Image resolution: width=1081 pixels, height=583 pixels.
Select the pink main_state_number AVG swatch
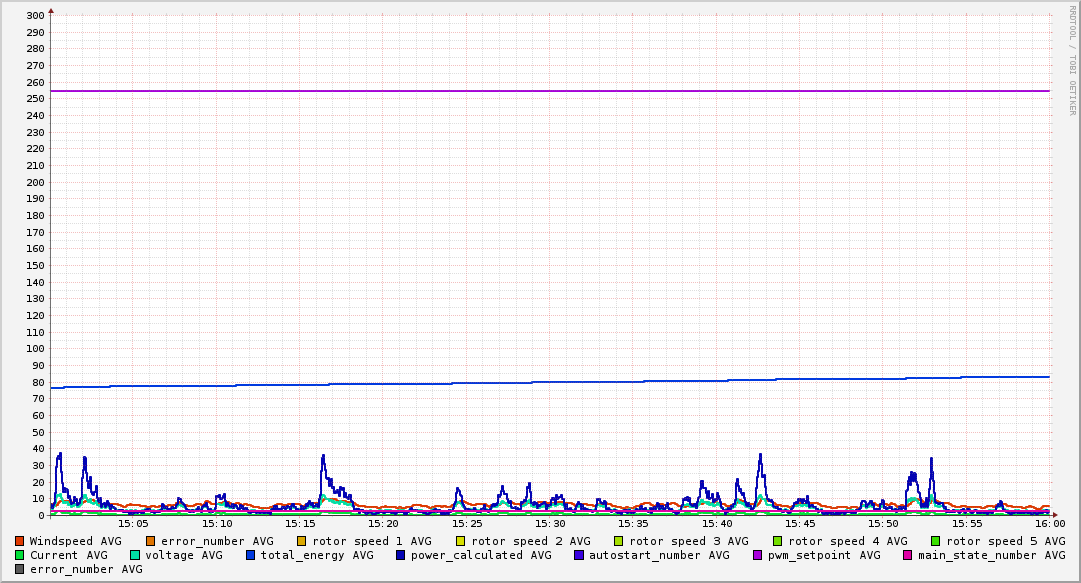click(907, 555)
